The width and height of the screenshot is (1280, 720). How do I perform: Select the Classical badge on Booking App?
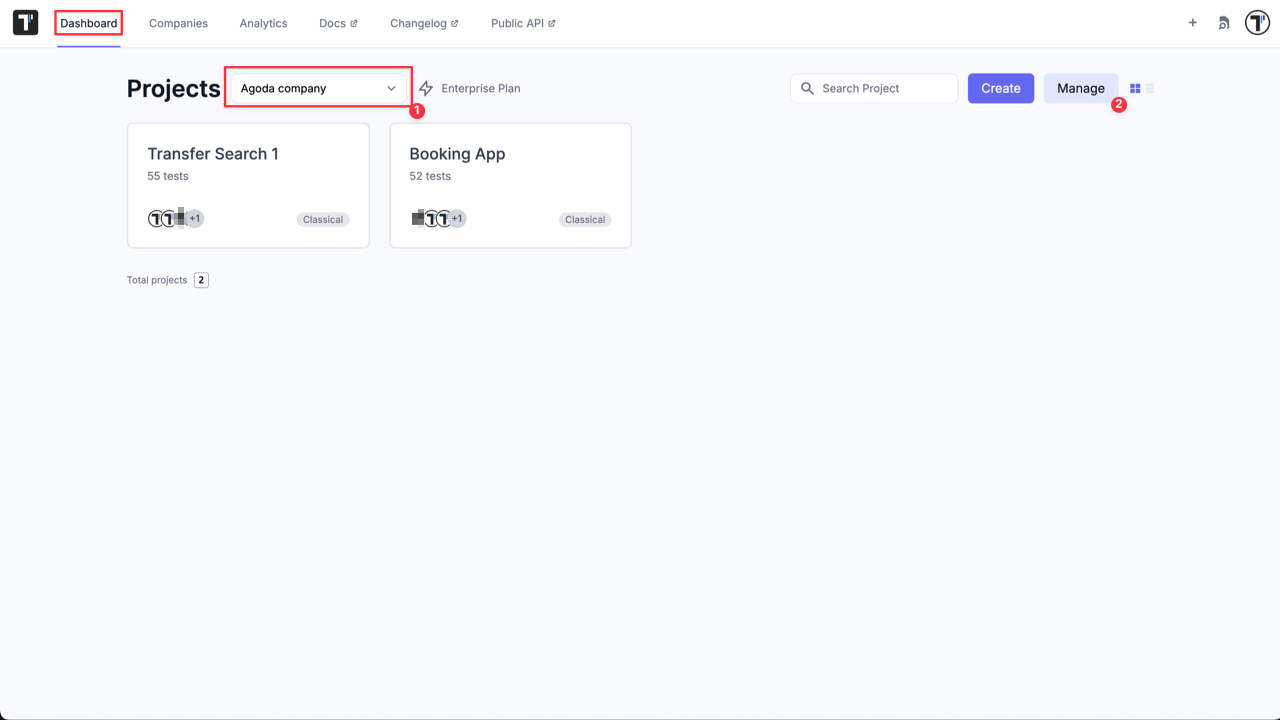click(x=584, y=219)
